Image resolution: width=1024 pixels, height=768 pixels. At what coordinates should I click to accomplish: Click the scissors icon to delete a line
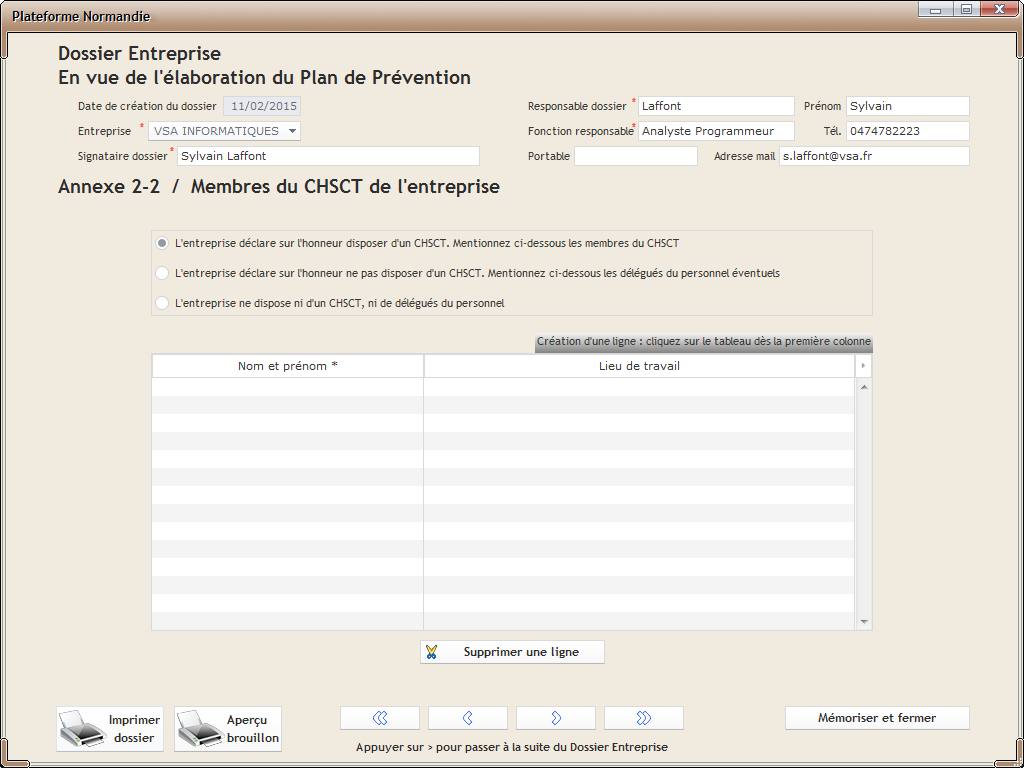[432, 652]
